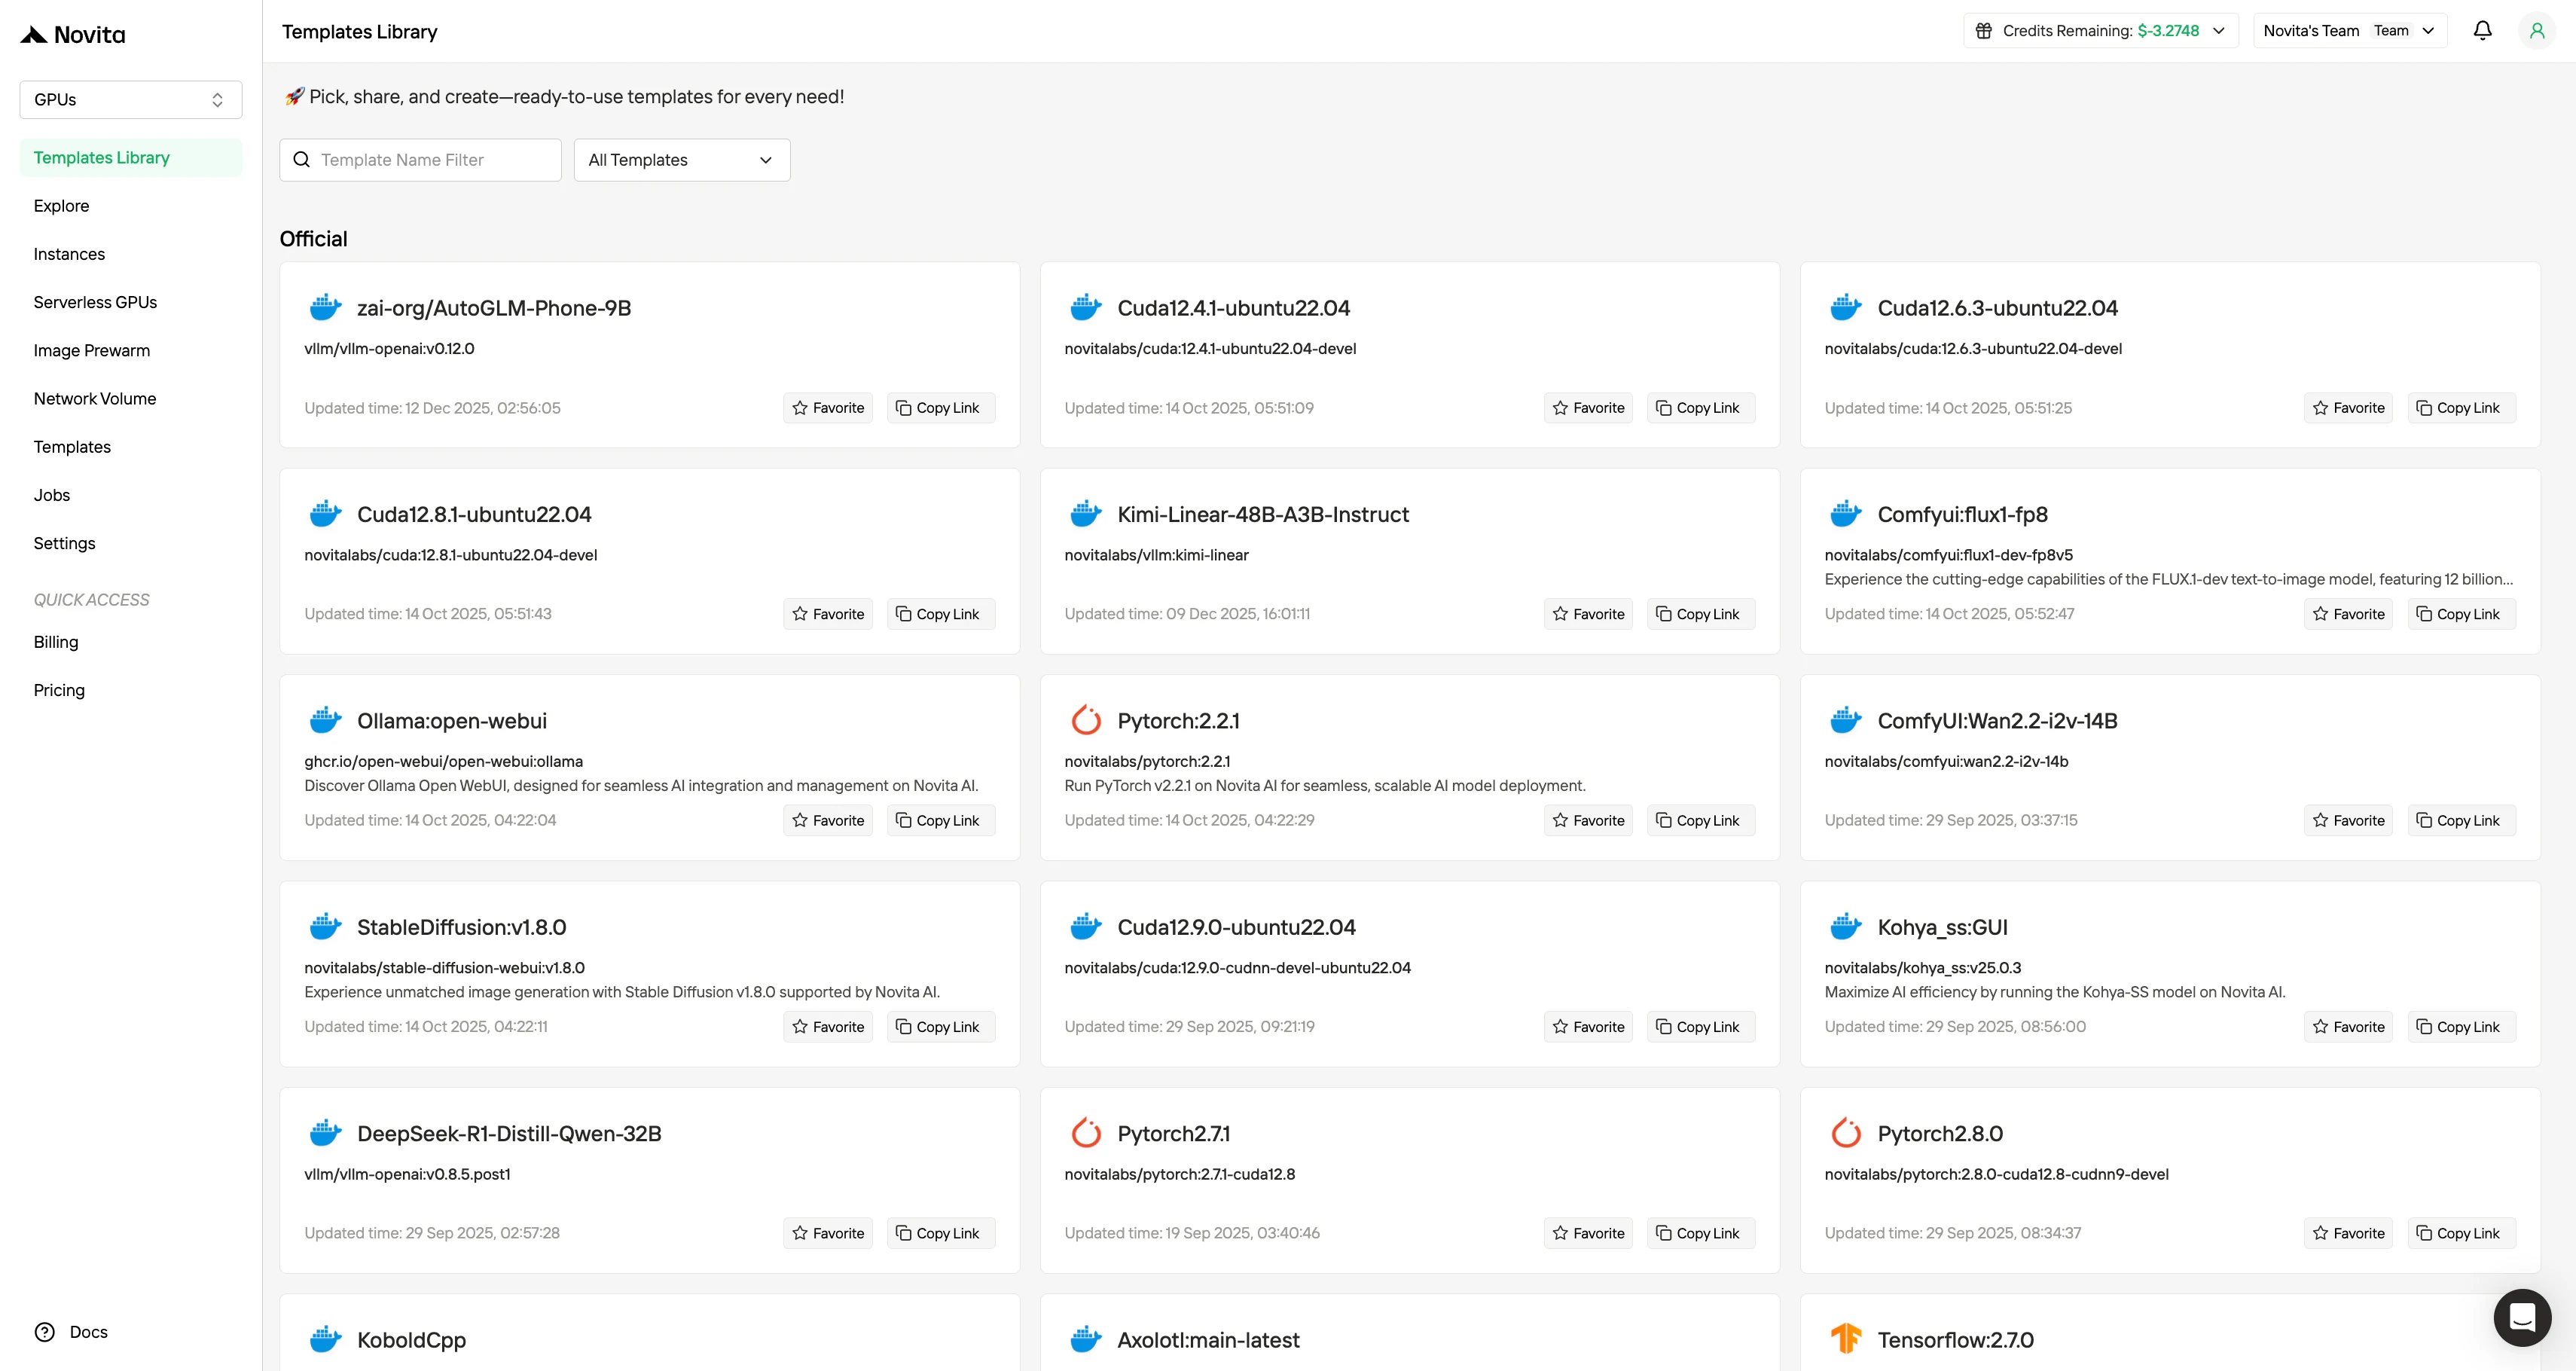Screen dimensions: 2576x1371
Task: Open the GPUs product selector dropdown
Action: click(x=131, y=100)
